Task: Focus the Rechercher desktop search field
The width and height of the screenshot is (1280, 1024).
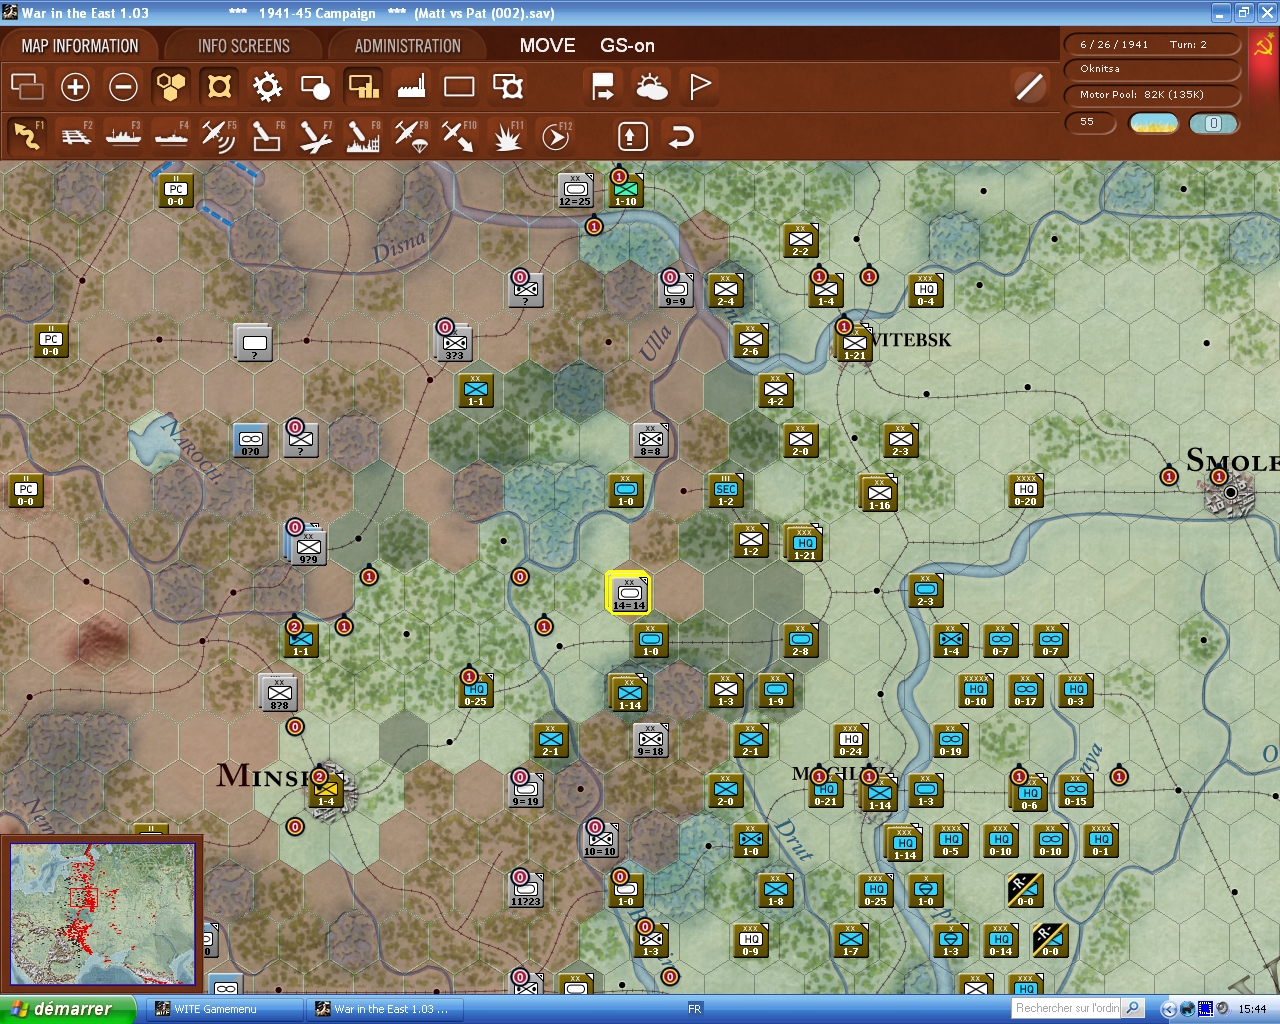Action: pos(1067,1008)
